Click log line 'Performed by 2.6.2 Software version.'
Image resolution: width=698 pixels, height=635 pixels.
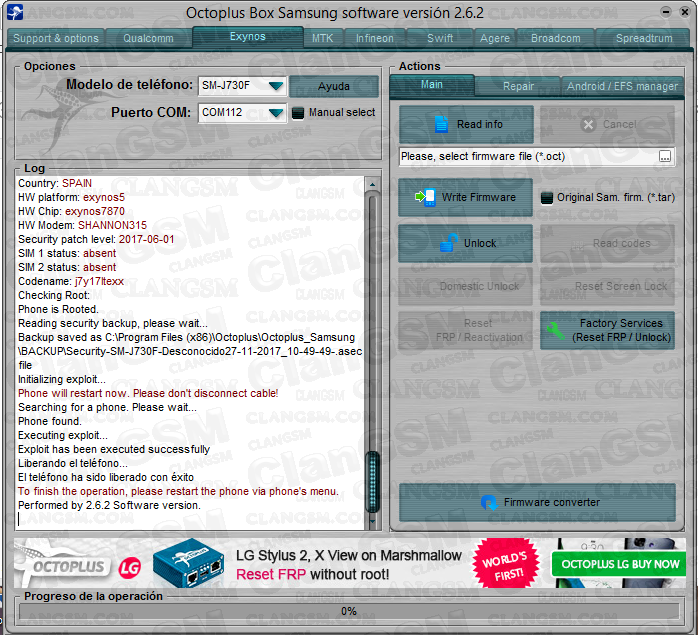click(x=110, y=505)
